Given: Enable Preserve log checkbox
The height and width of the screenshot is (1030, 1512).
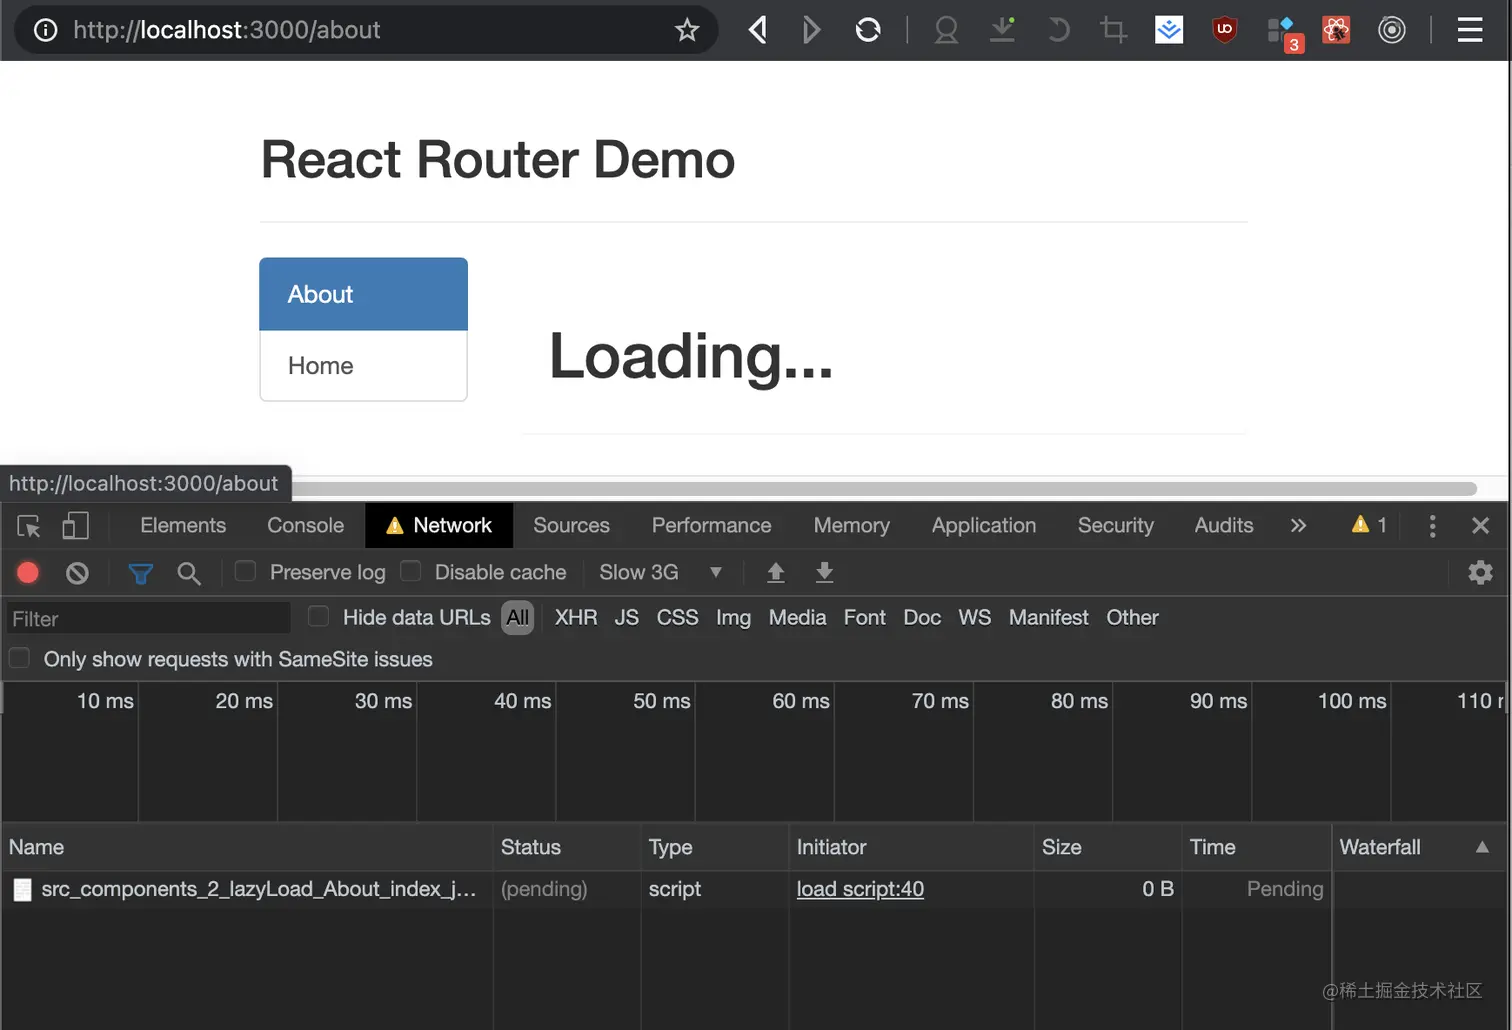Looking at the screenshot, I should point(245,571).
